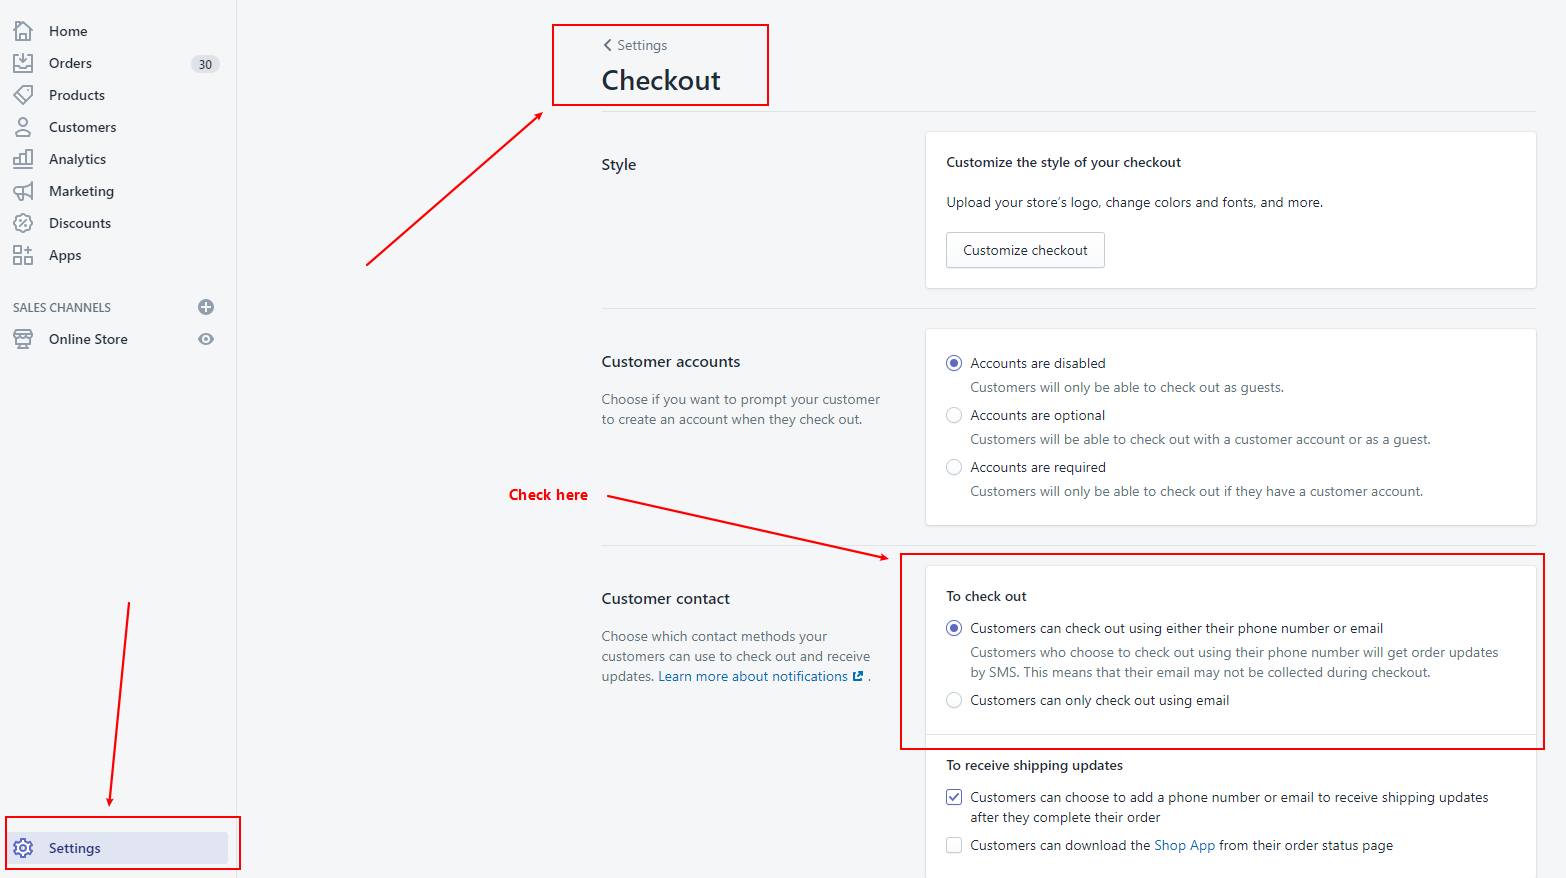Screen dimensions: 1566x878
Task: Open Online Store in sales channels
Action: pyautogui.click(x=88, y=339)
